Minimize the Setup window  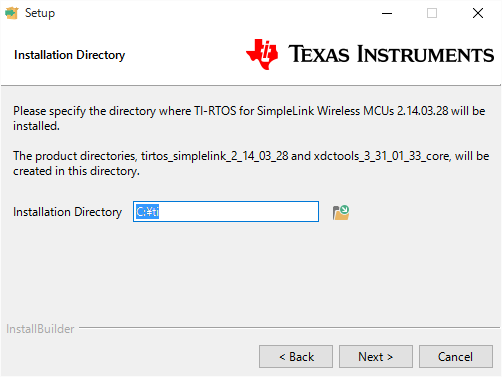point(387,13)
